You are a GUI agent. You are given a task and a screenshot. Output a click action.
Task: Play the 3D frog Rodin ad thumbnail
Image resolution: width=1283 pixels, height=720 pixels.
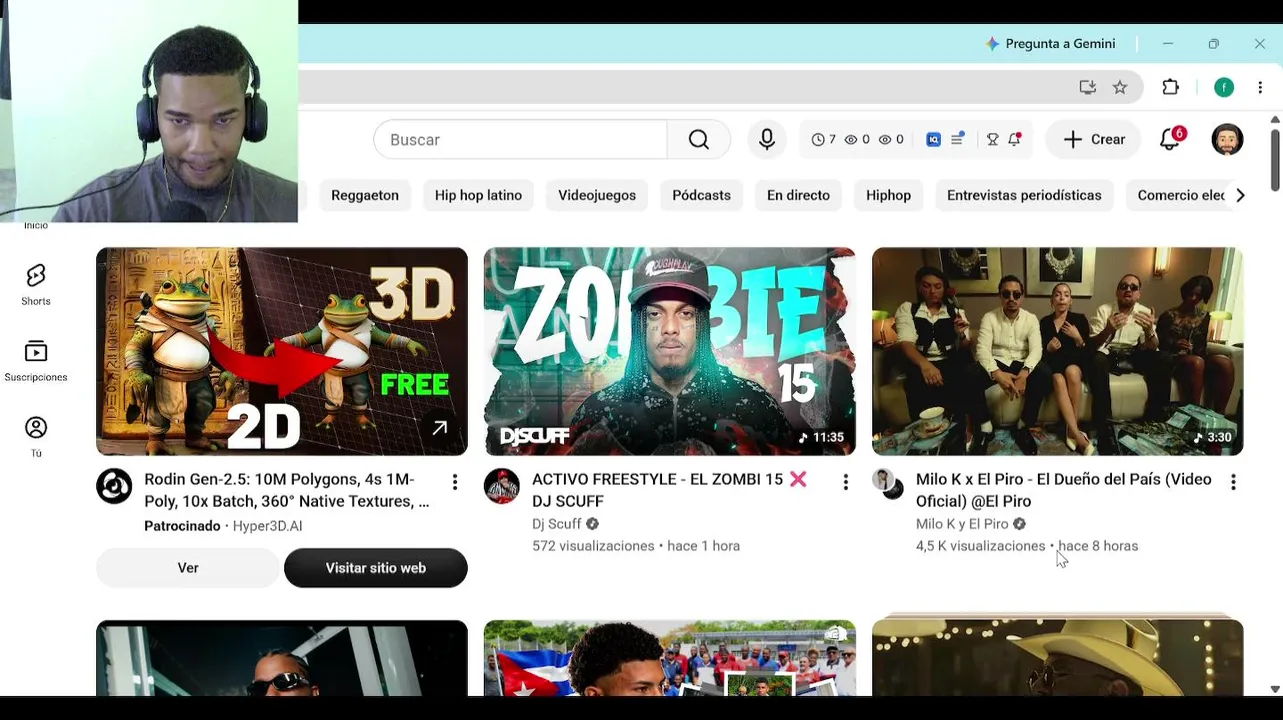[282, 352]
